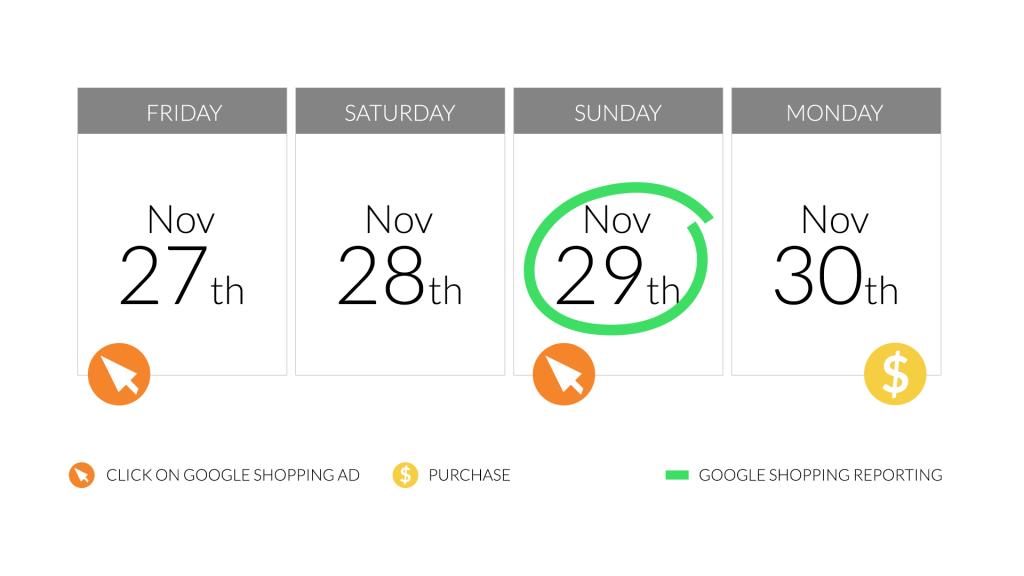This screenshot has width=1024, height=576.
Task: Select the MONDAY header
Action: (x=836, y=111)
